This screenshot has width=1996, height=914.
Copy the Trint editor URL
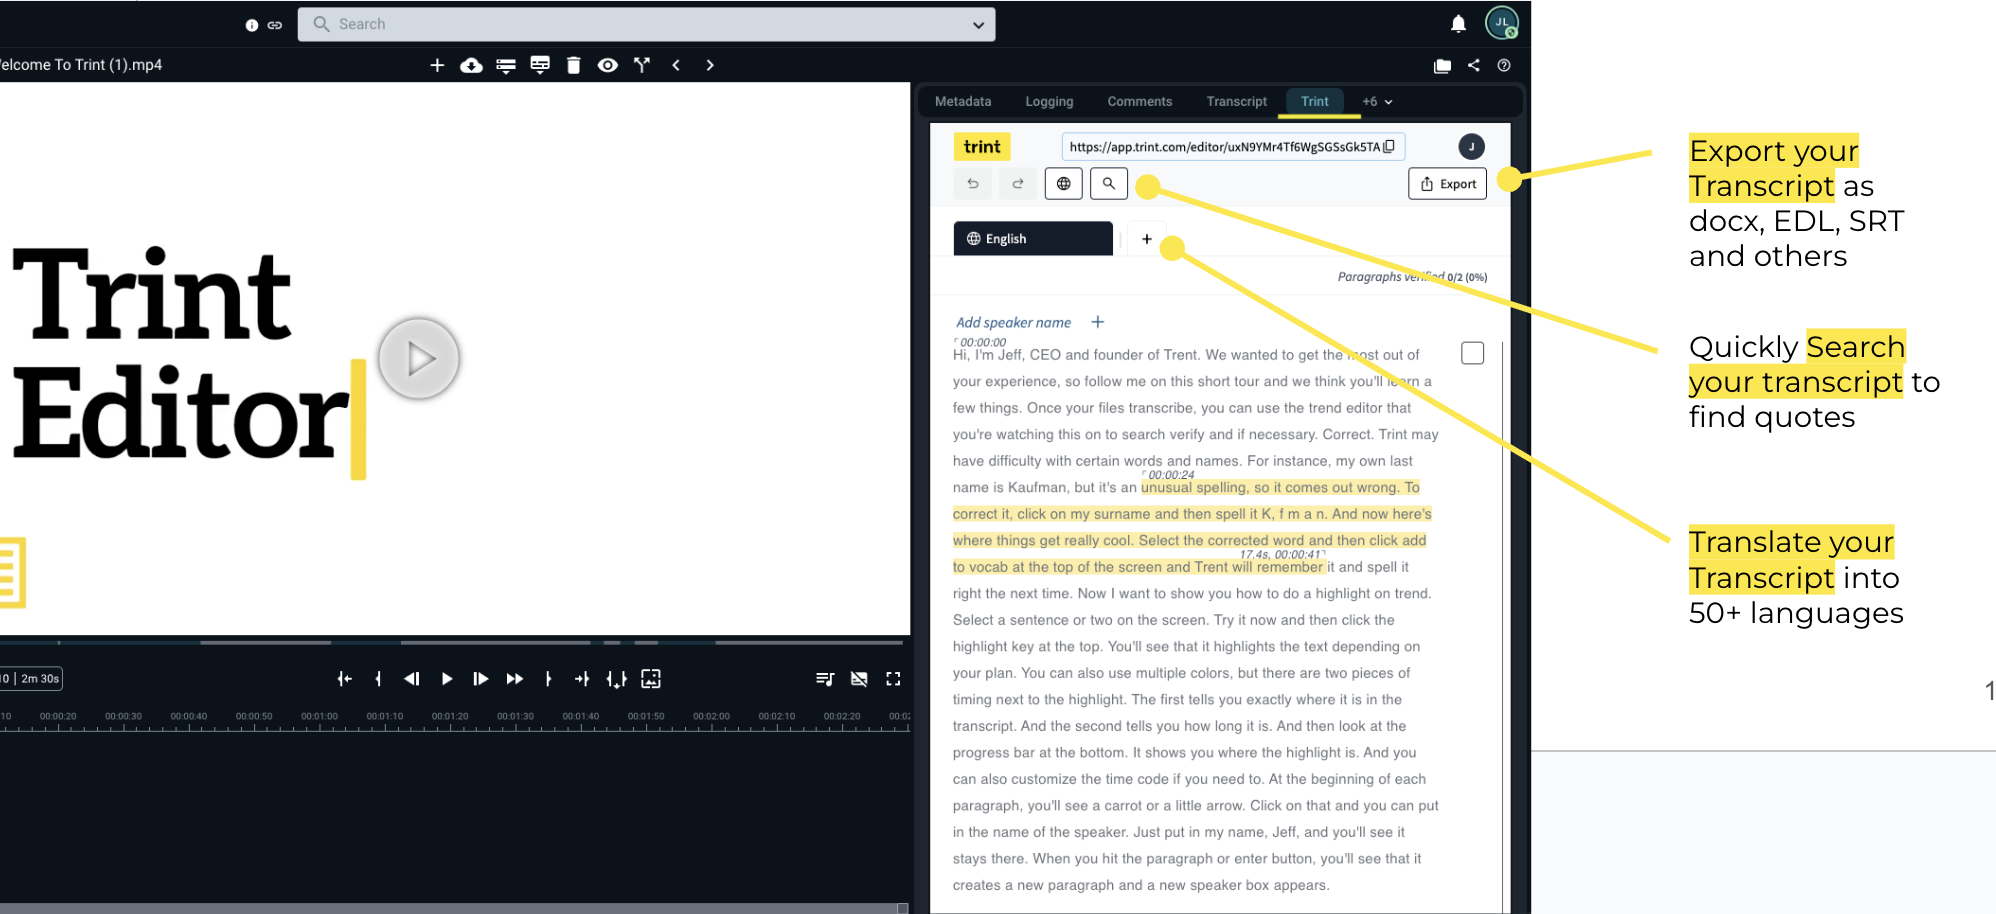click(x=1389, y=147)
